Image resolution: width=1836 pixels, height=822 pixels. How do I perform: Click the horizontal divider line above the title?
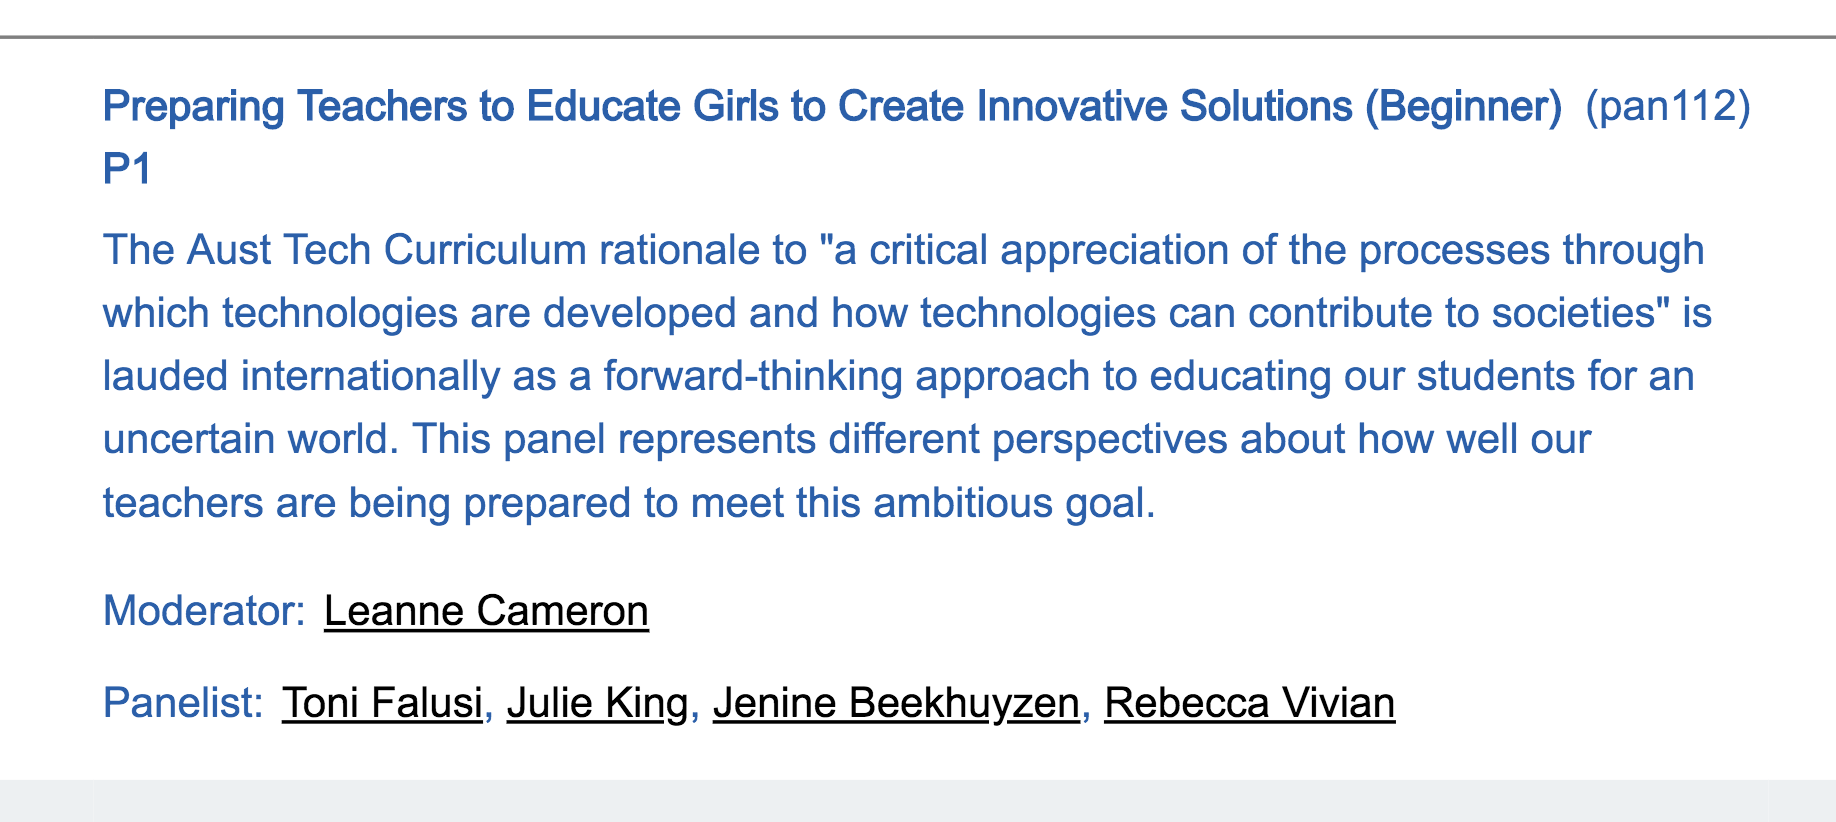(918, 37)
